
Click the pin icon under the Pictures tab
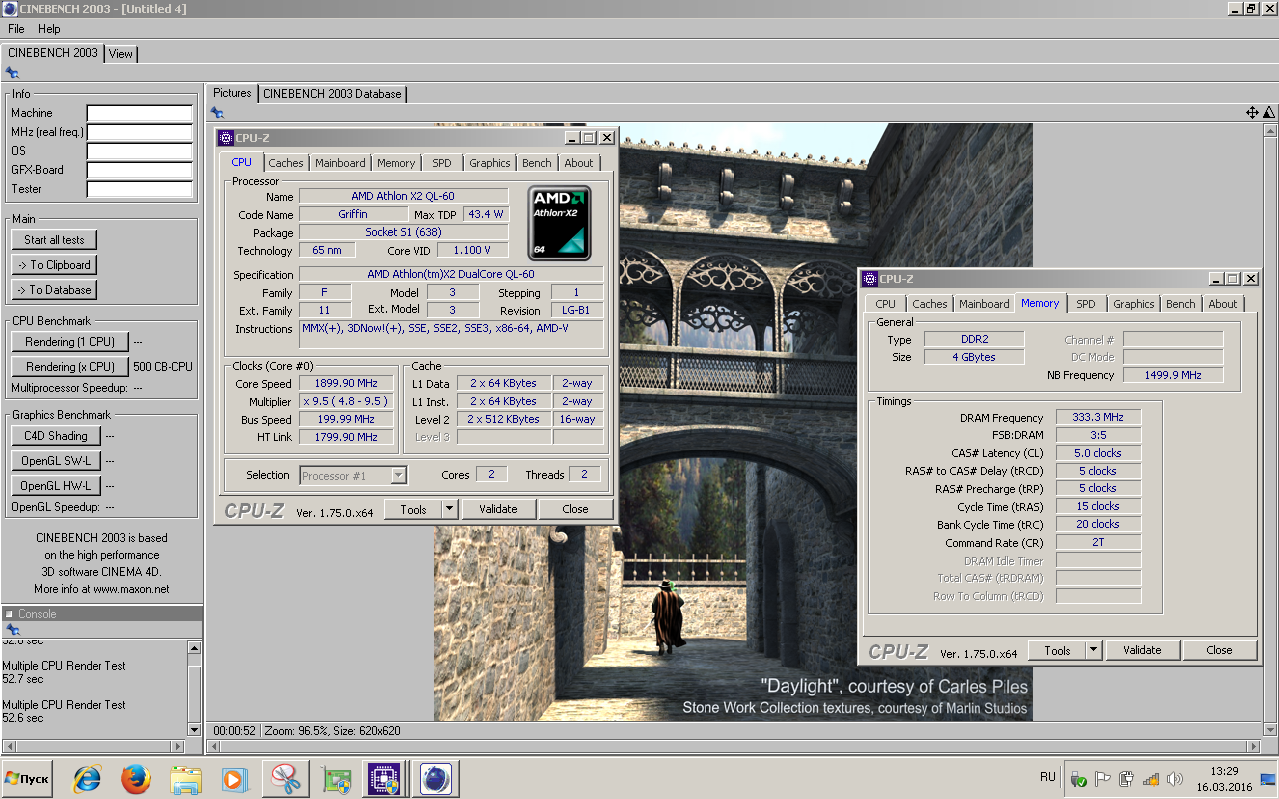click(217, 113)
